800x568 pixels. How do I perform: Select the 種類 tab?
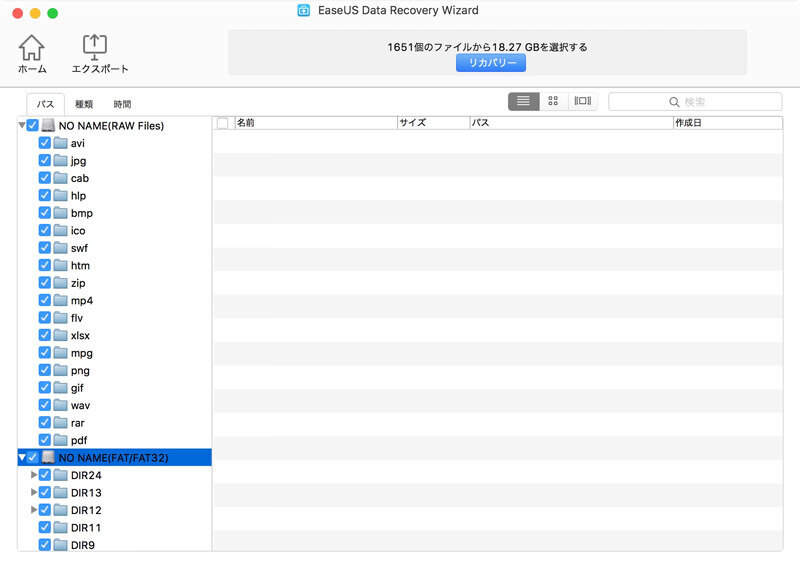click(84, 104)
